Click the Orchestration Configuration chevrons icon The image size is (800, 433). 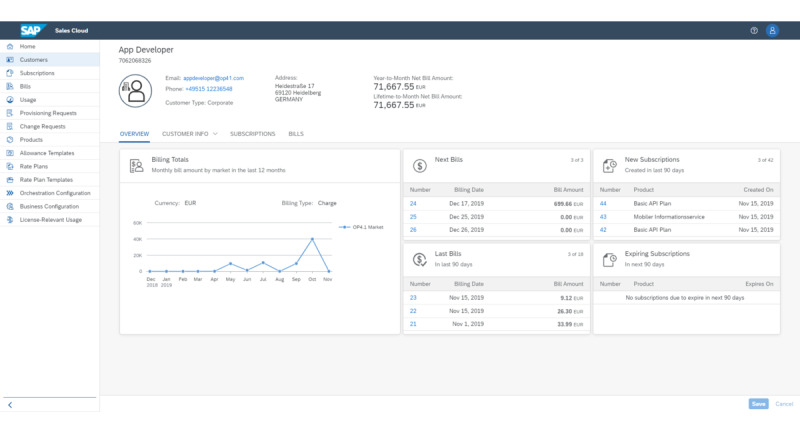coord(10,193)
